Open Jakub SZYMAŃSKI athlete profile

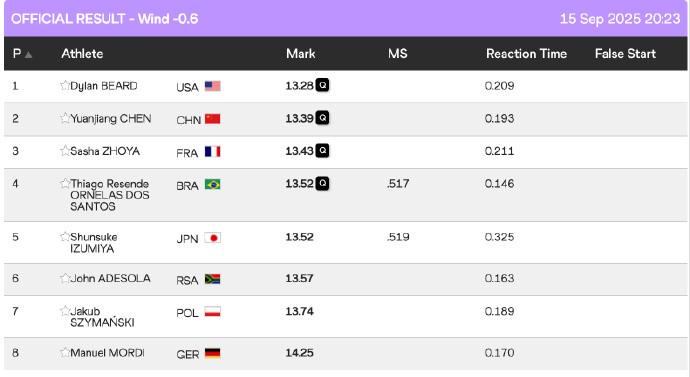pyautogui.click(x=102, y=317)
